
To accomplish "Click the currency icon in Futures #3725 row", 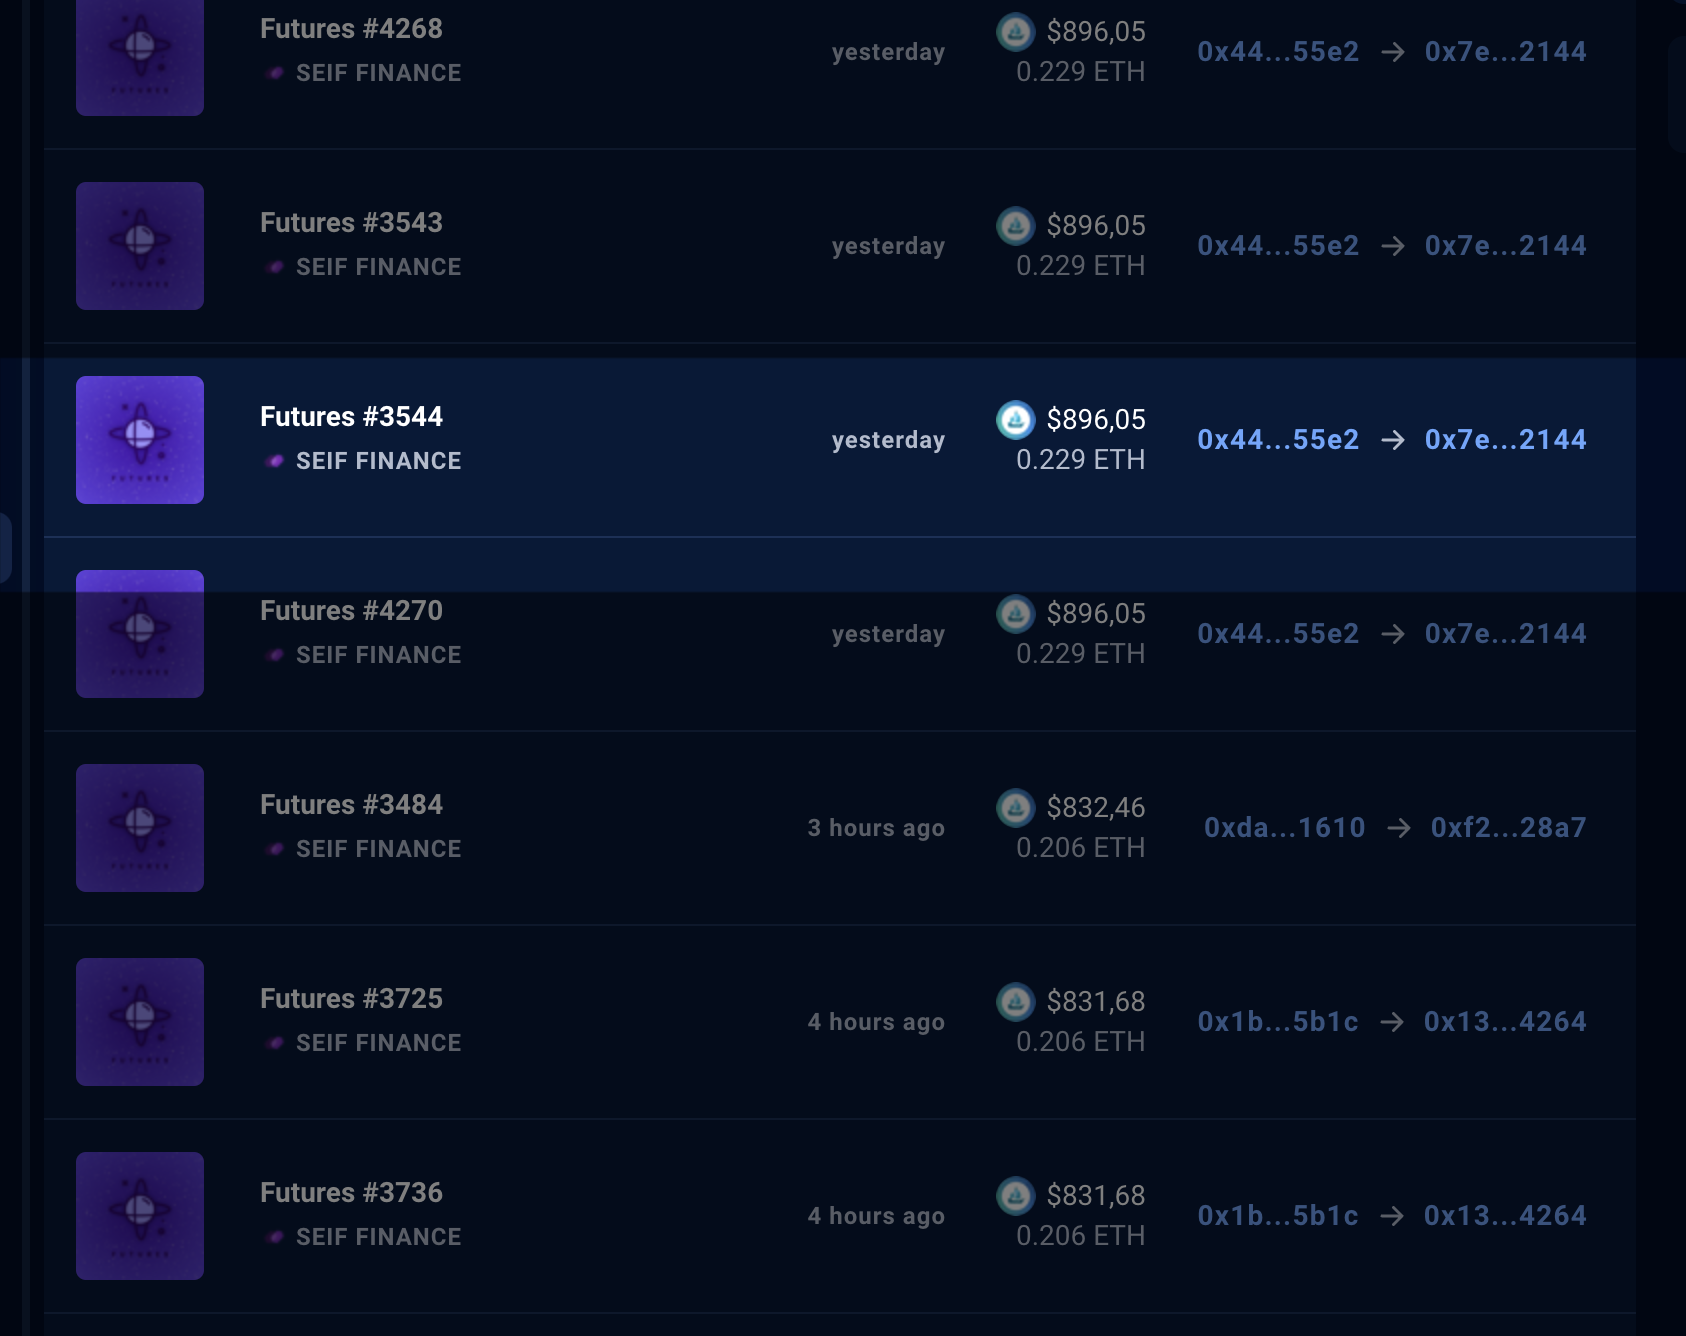I will point(1015,1002).
